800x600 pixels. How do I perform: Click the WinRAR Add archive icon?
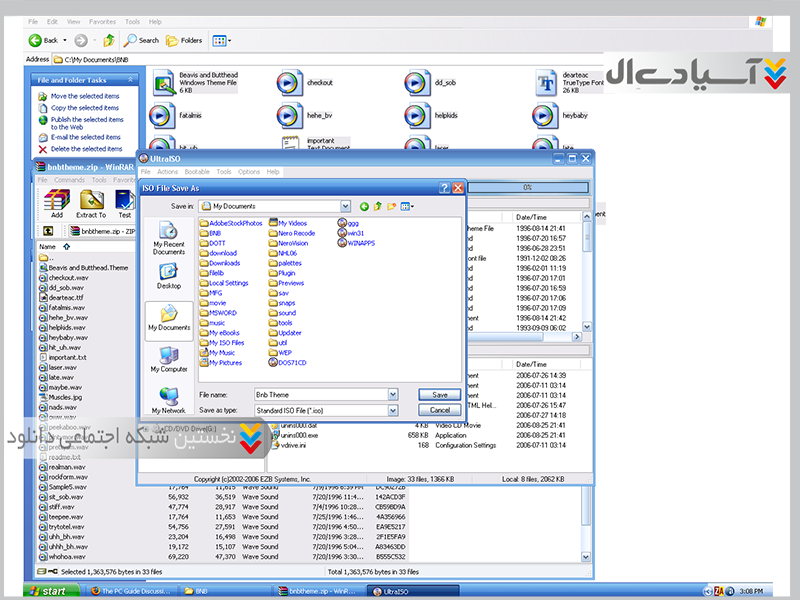pos(56,203)
